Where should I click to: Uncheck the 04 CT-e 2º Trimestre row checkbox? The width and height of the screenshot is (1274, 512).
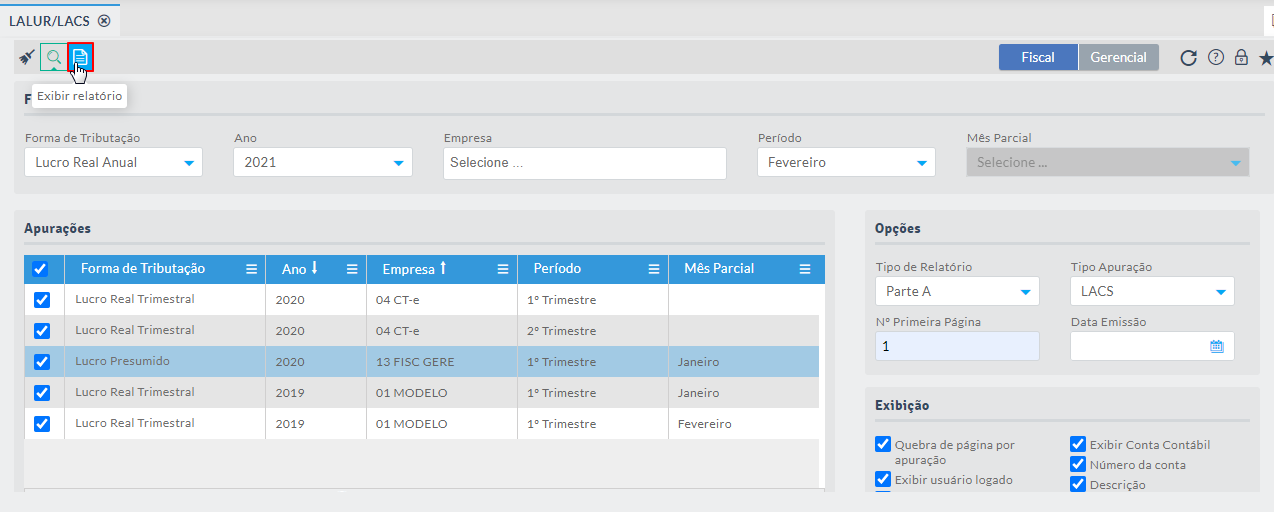pyautogui.click(x=42, y=331)
